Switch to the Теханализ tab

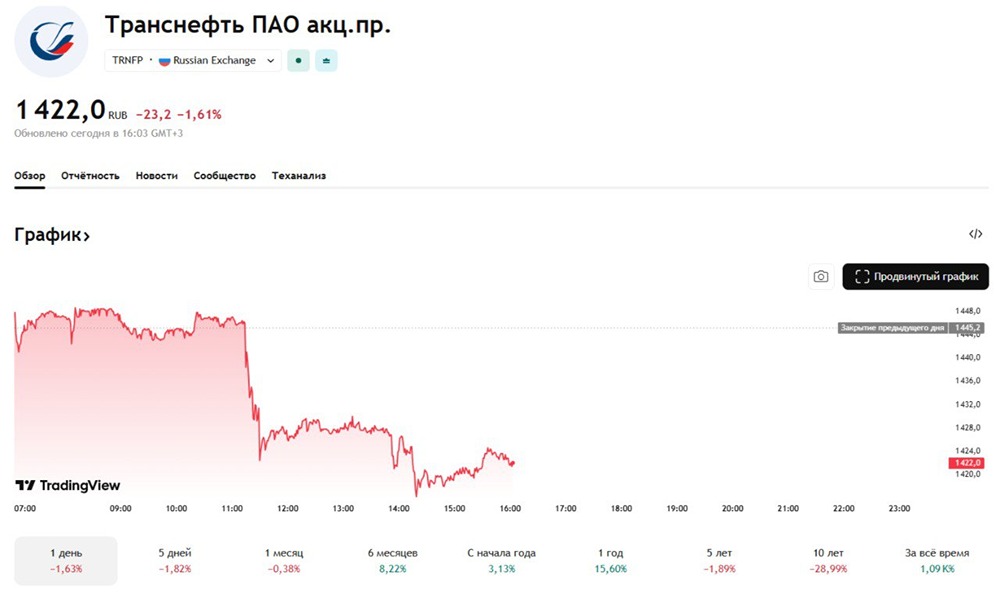pyautogui.click(x=299, y=176)
